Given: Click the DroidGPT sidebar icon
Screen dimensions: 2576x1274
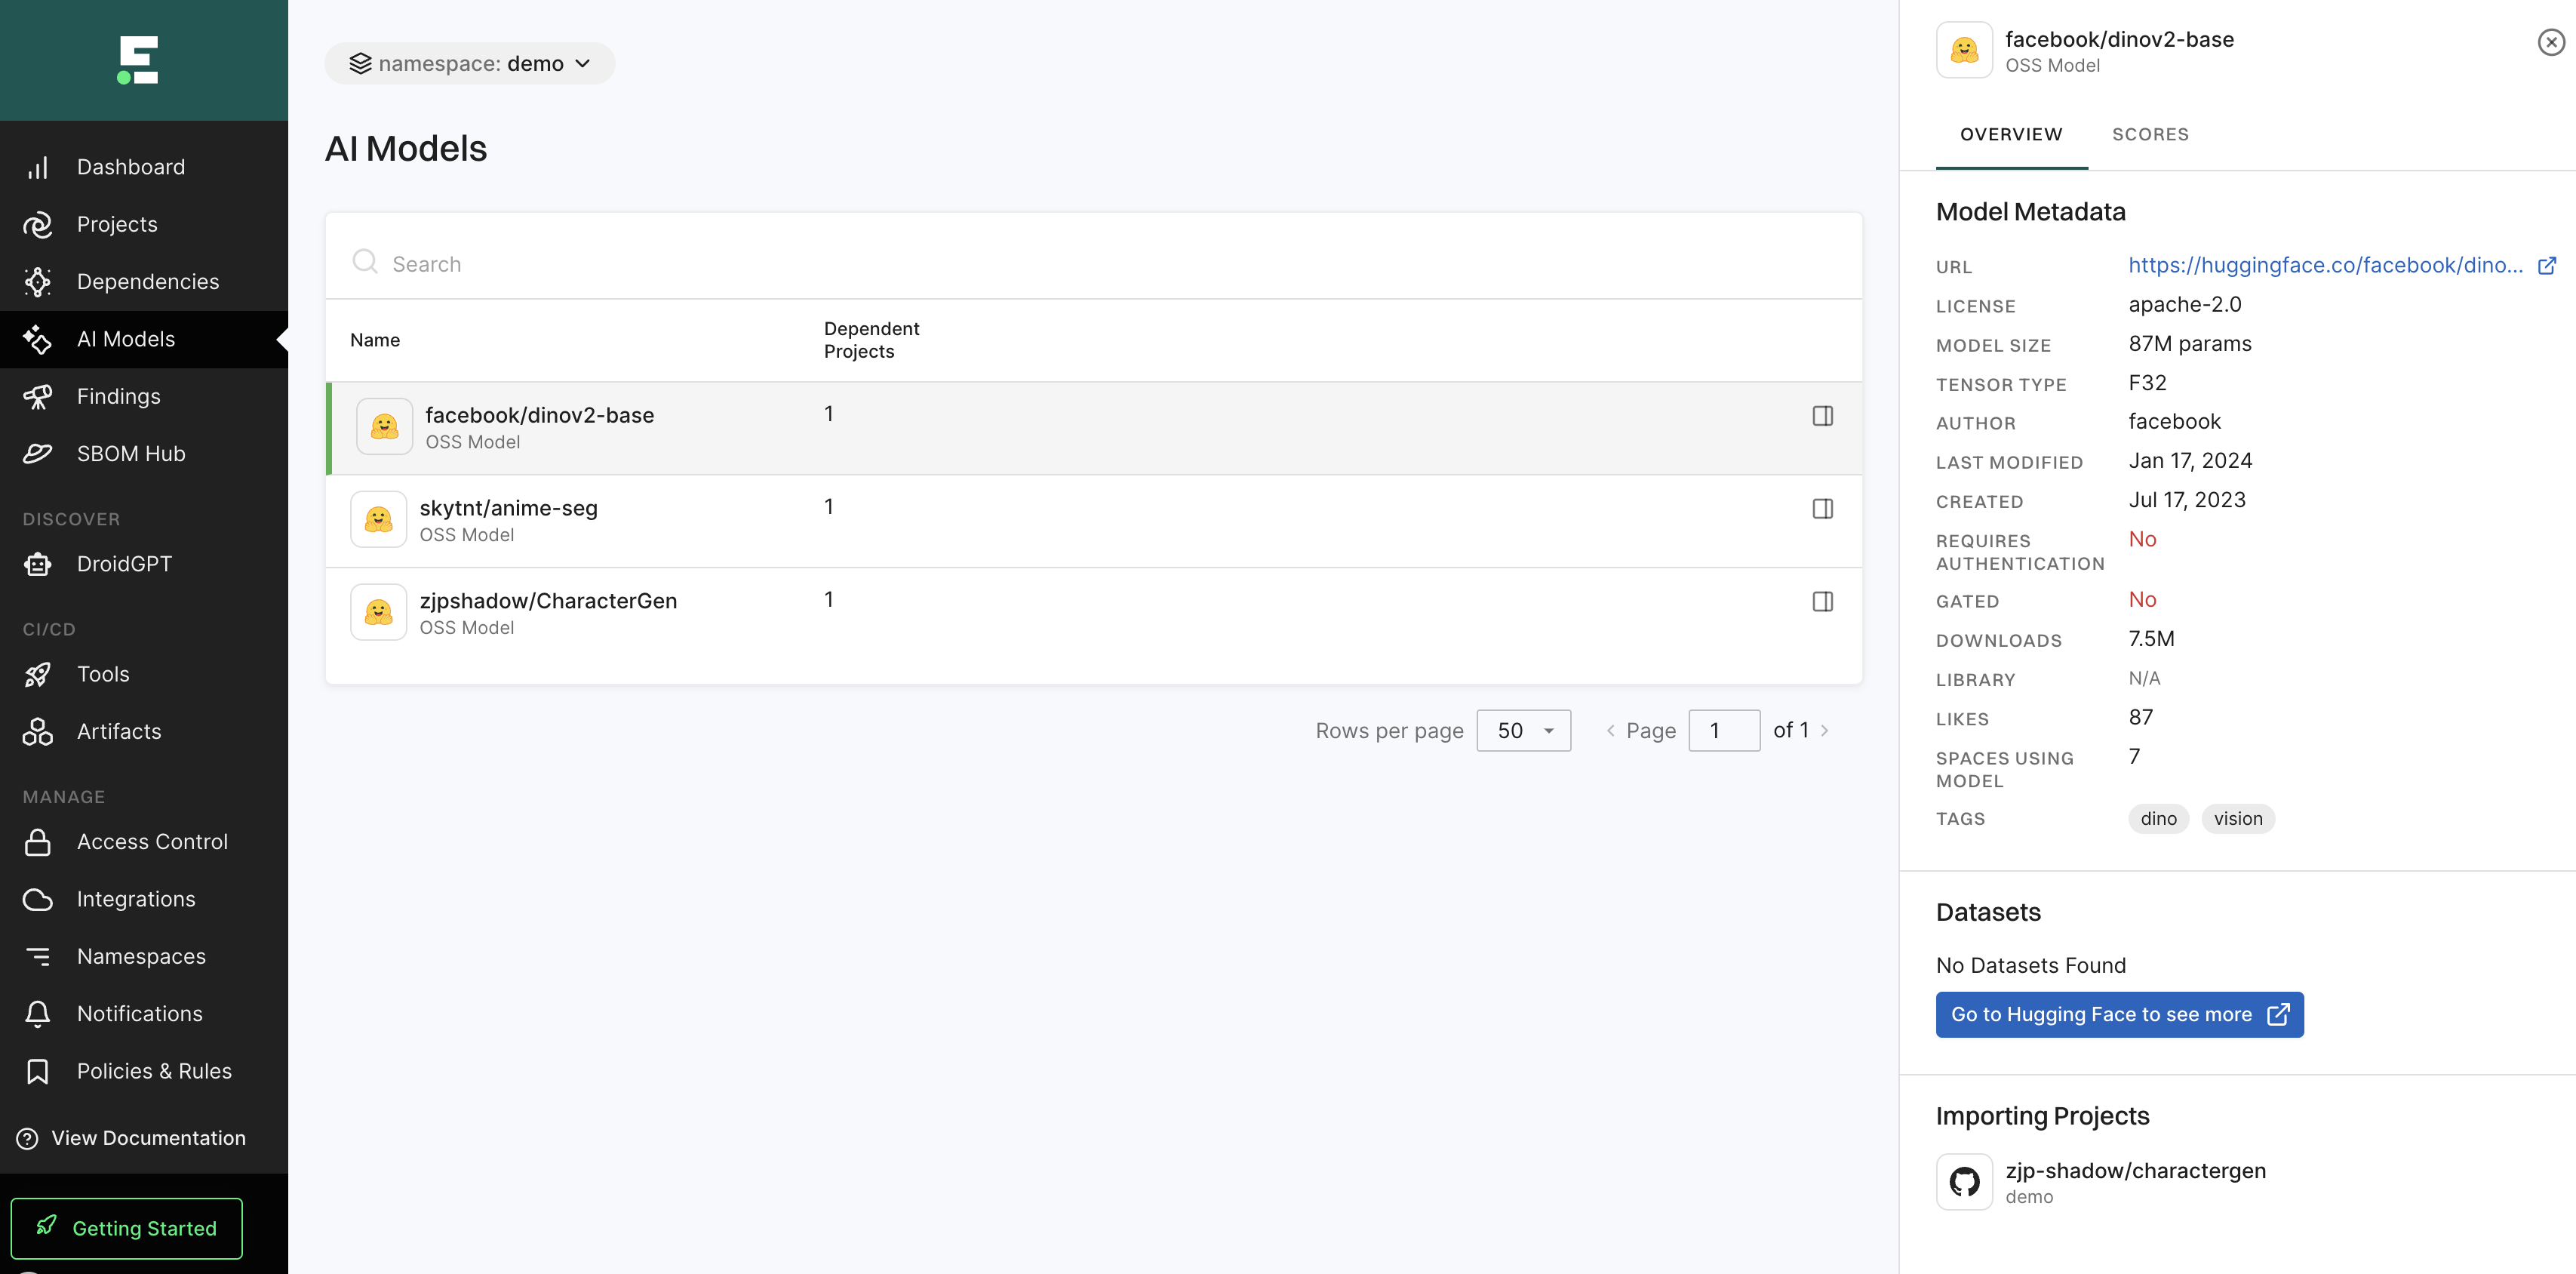Looking at the screenshot, I should coord(38,564).
